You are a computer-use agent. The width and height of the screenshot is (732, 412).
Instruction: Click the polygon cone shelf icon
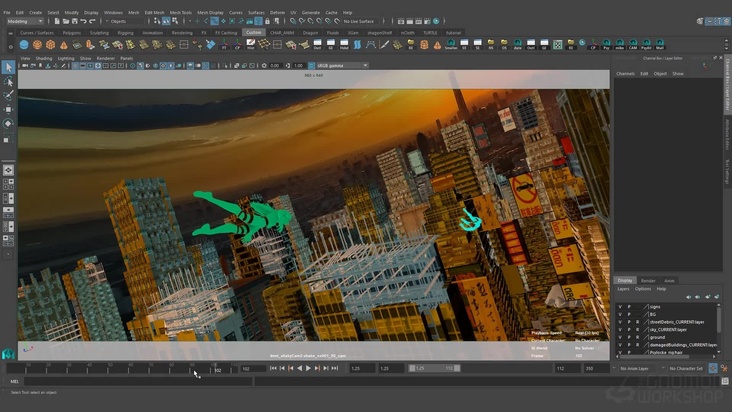click(64, 45)
